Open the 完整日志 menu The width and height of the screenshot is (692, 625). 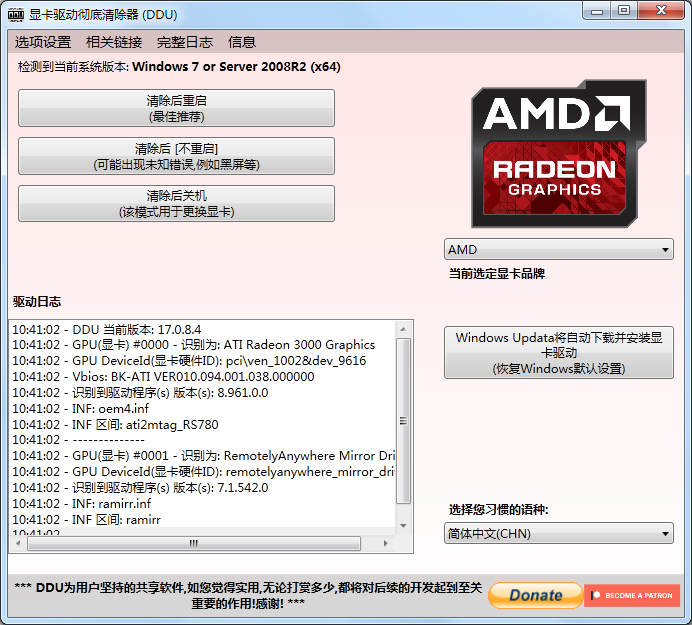(x=185, y=42)
